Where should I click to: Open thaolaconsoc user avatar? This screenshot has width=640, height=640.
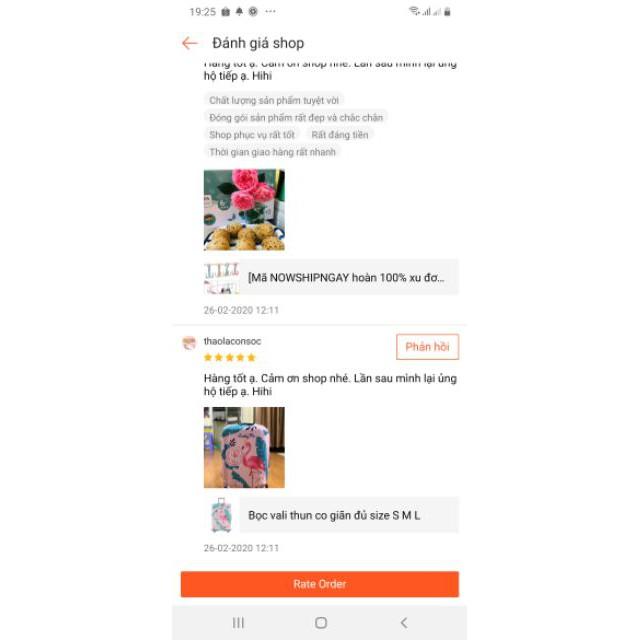point(189,343)
